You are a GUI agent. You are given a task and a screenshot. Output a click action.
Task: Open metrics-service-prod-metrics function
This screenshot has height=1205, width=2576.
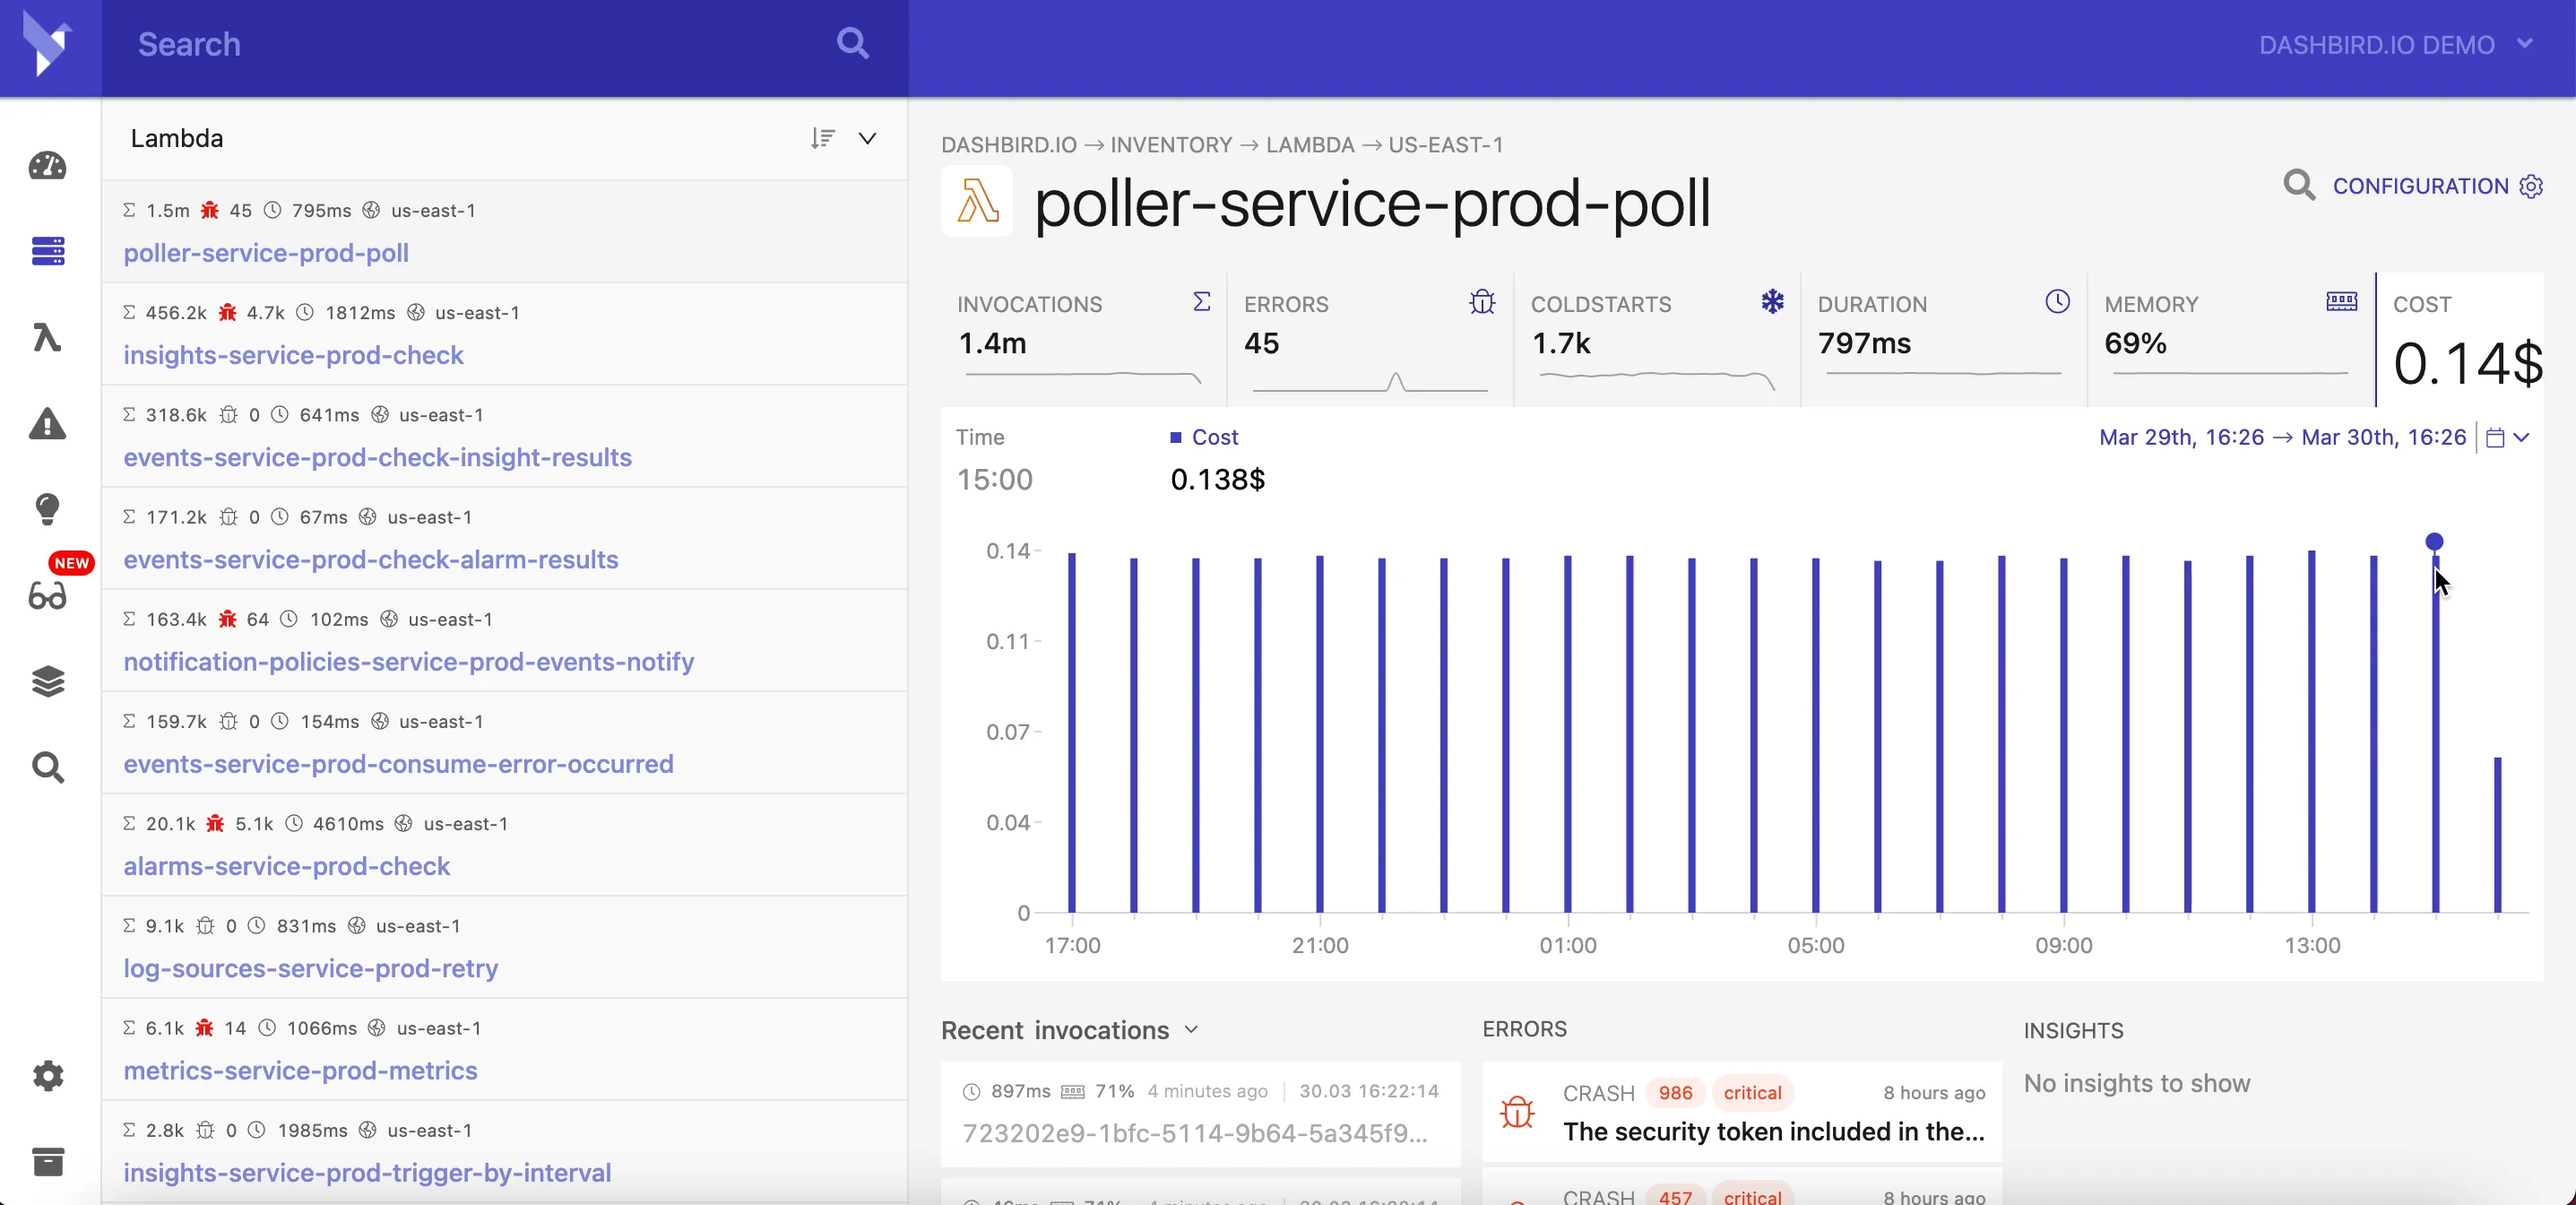300,1070
